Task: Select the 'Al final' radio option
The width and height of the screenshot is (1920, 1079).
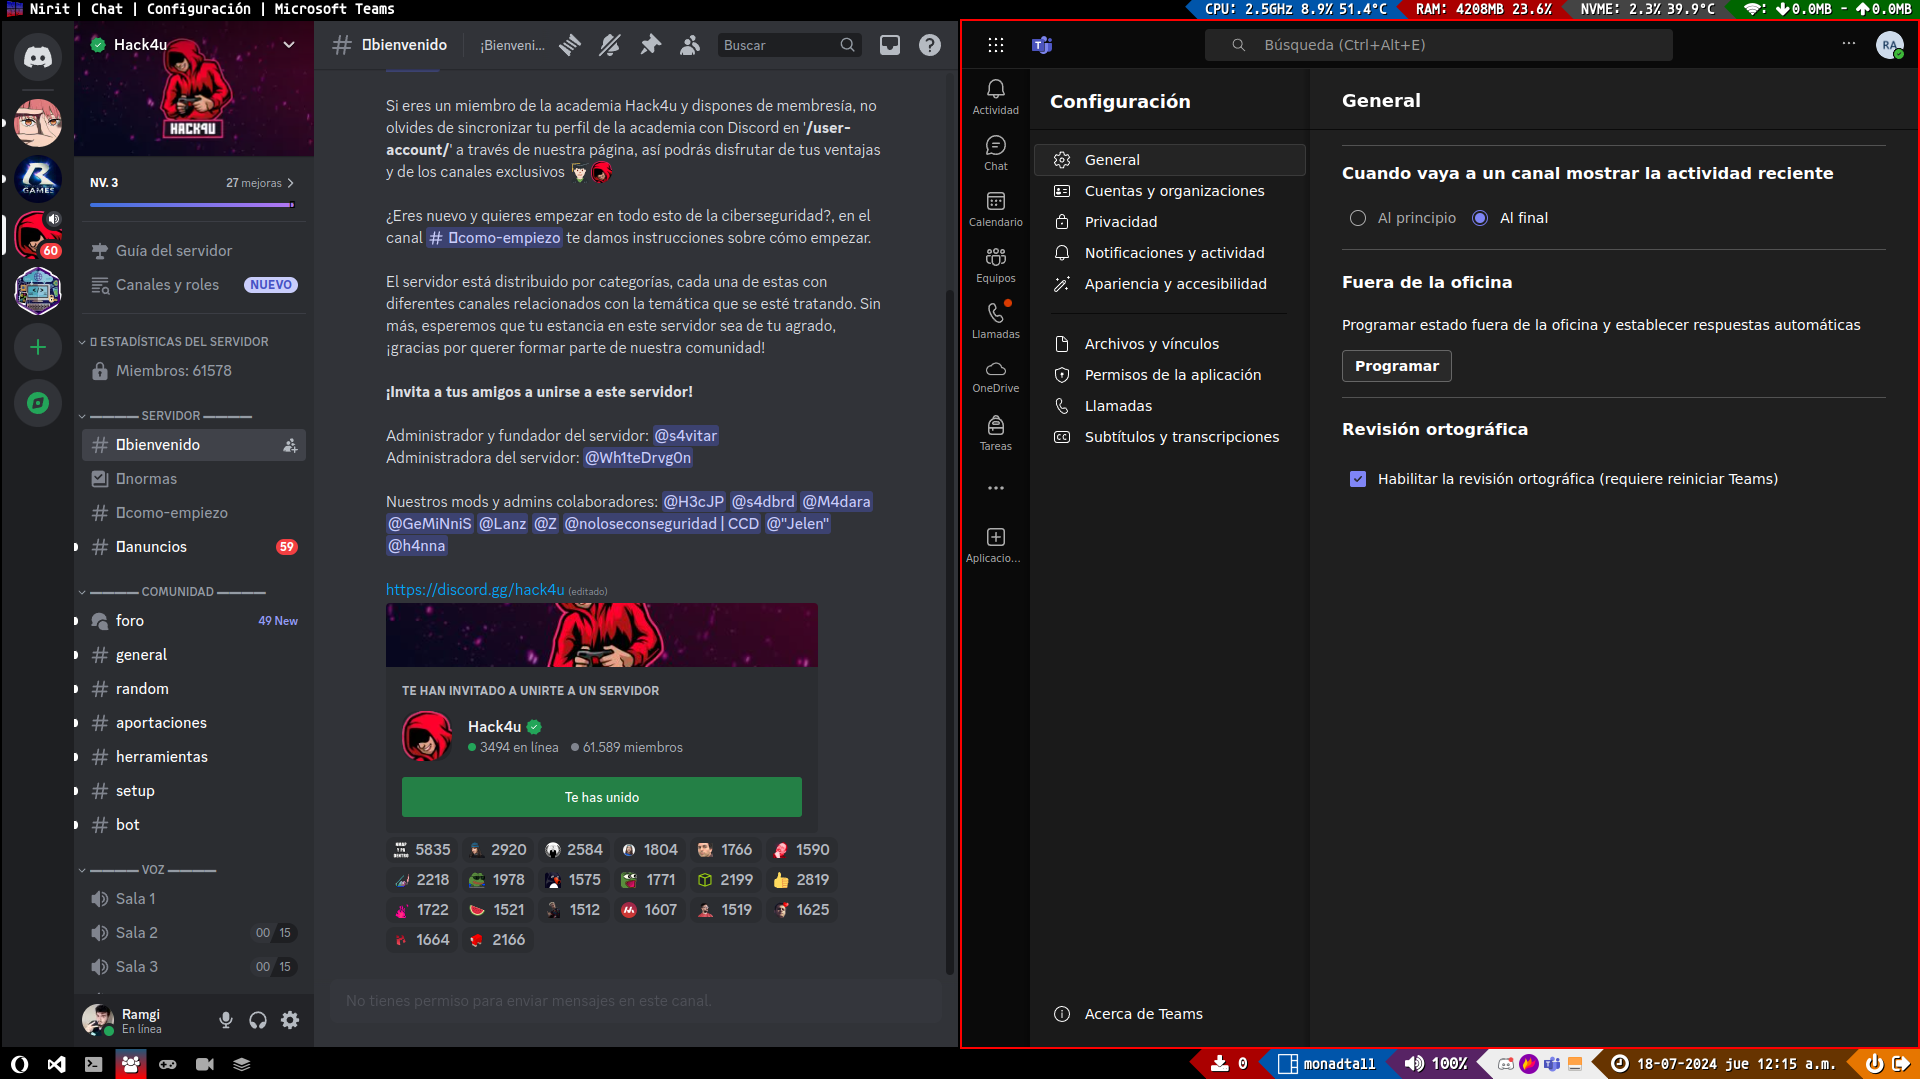Action: point(1480,218)
